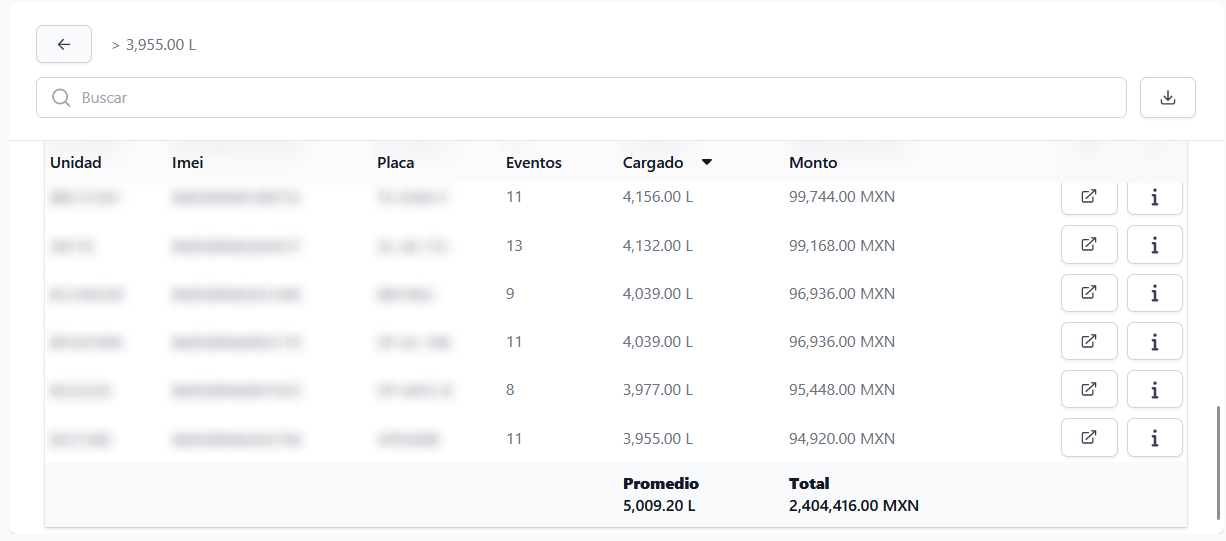Screen dimensions: 1226x541
Task: Show info for the 99,168.00 MXN row
Action: [1154, 245]
